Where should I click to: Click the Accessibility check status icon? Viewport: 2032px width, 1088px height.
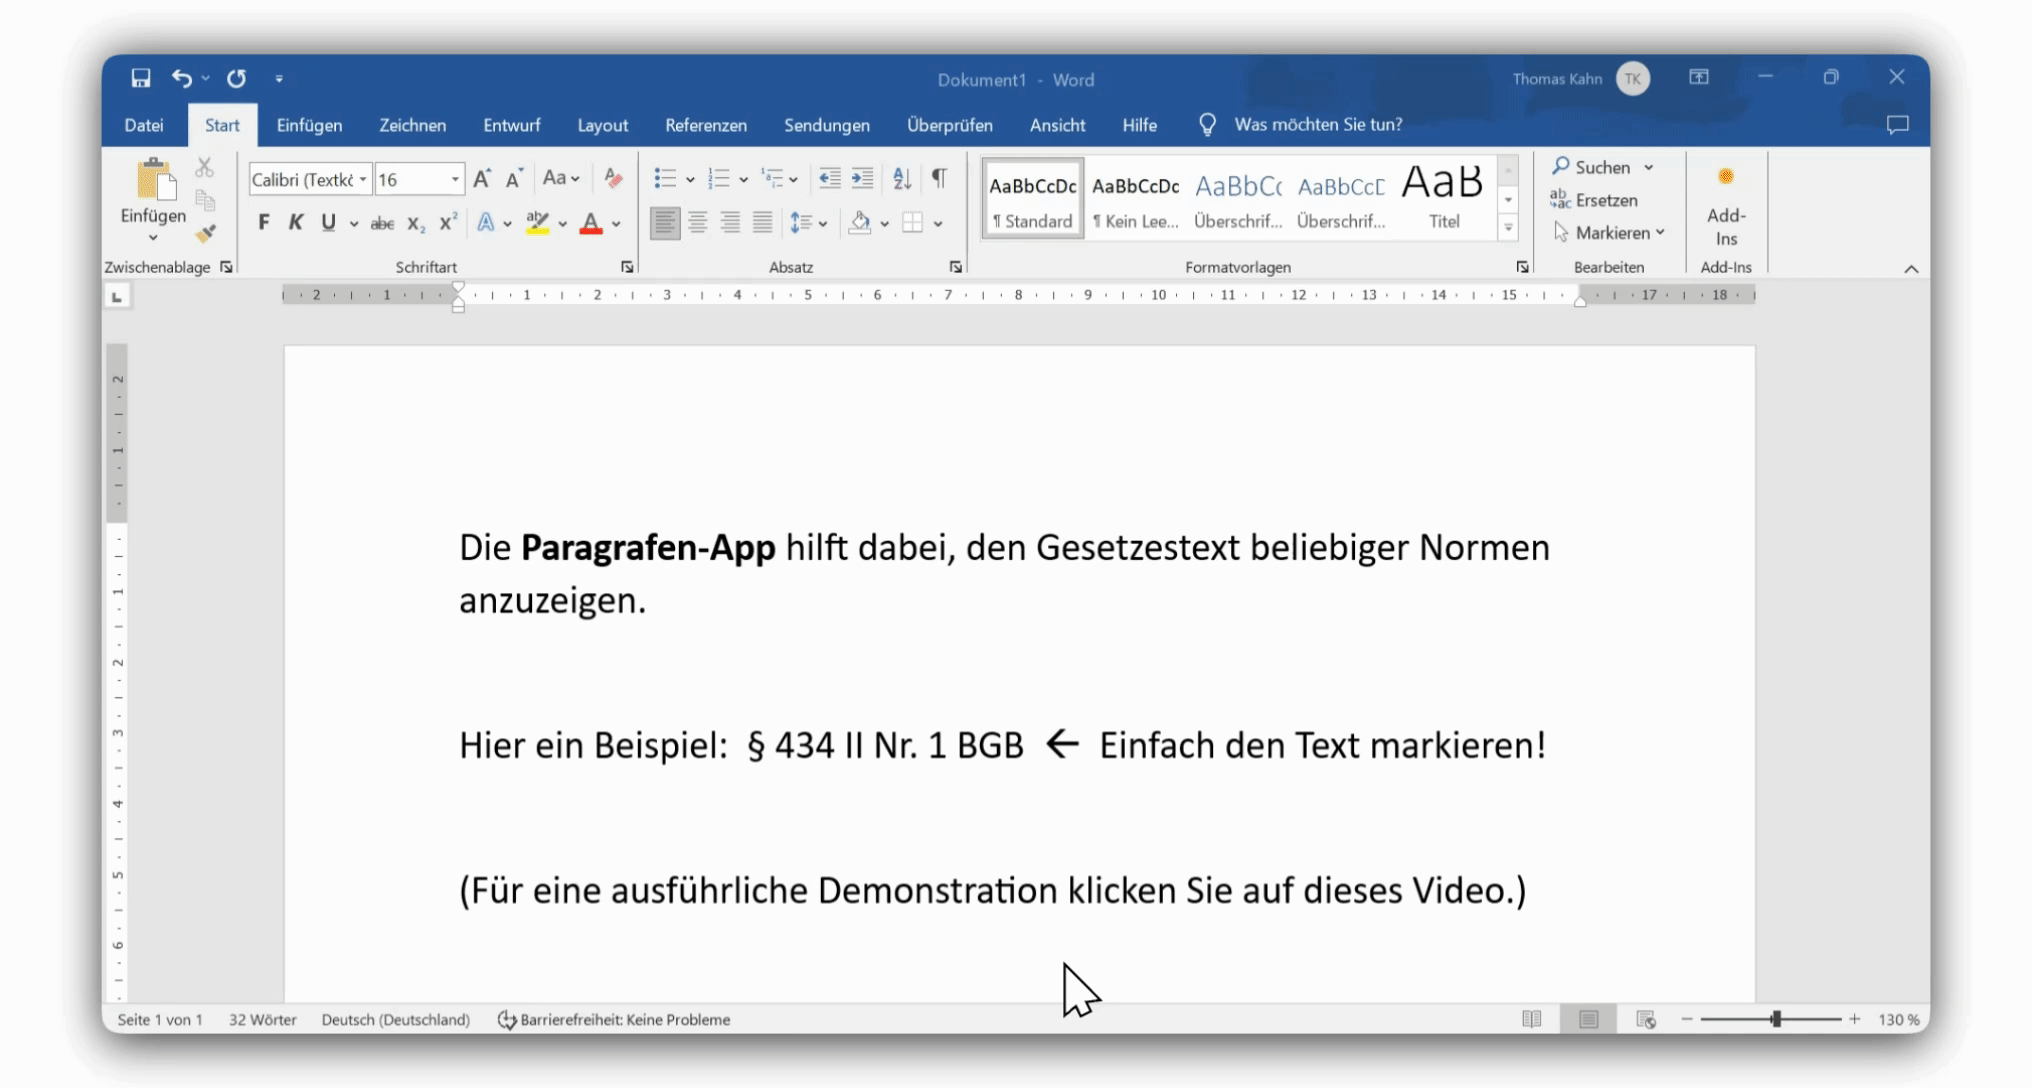coord(507,1020)
